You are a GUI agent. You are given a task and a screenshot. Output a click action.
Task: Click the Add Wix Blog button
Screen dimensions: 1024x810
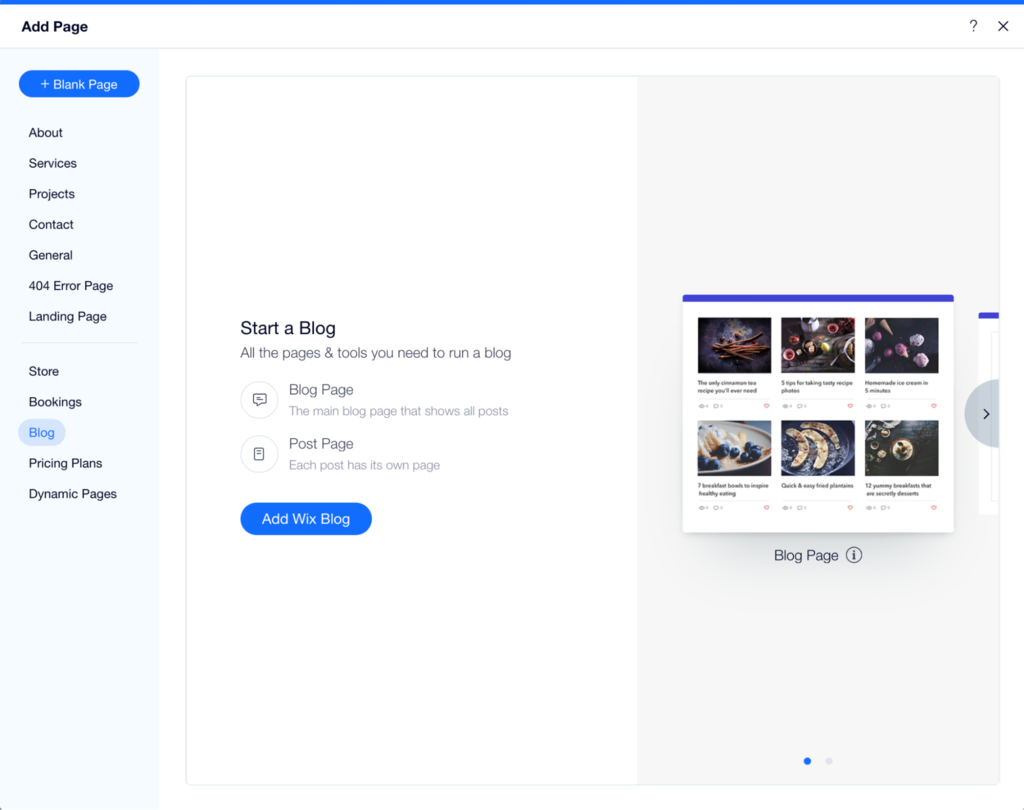click(306, 519)
